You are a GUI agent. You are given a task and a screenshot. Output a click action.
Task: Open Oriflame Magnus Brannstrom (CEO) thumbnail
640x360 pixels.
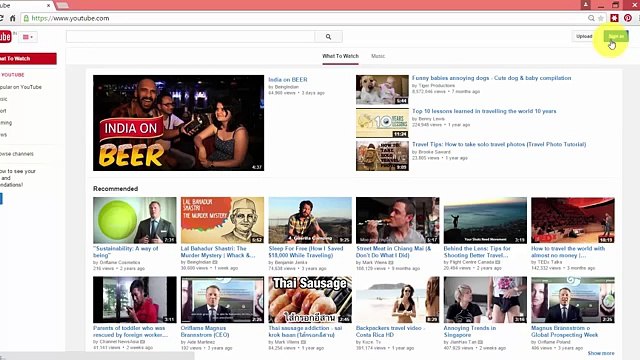222,300
